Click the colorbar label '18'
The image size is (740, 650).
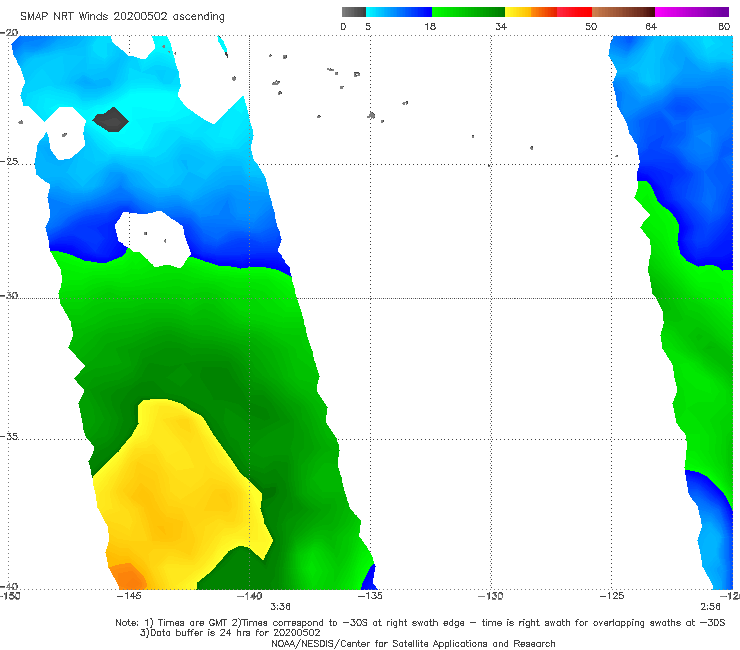430,26
